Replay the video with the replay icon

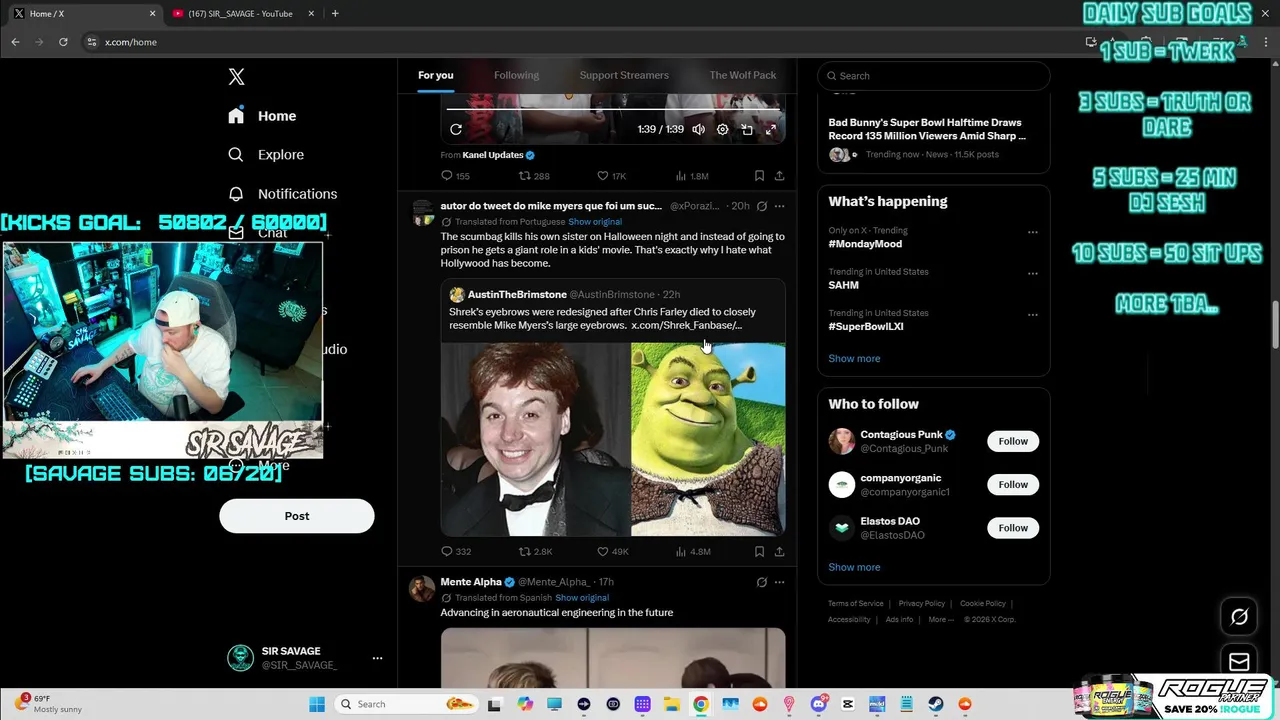pyautogui.click(x=456, y=129)
